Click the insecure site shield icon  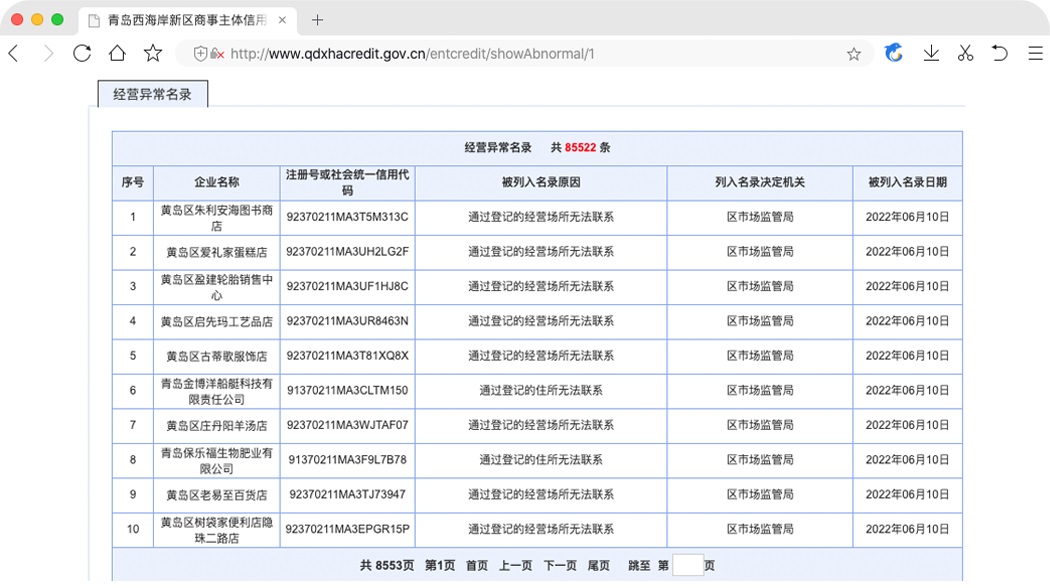pyautogui.click(x=203, y=54)
